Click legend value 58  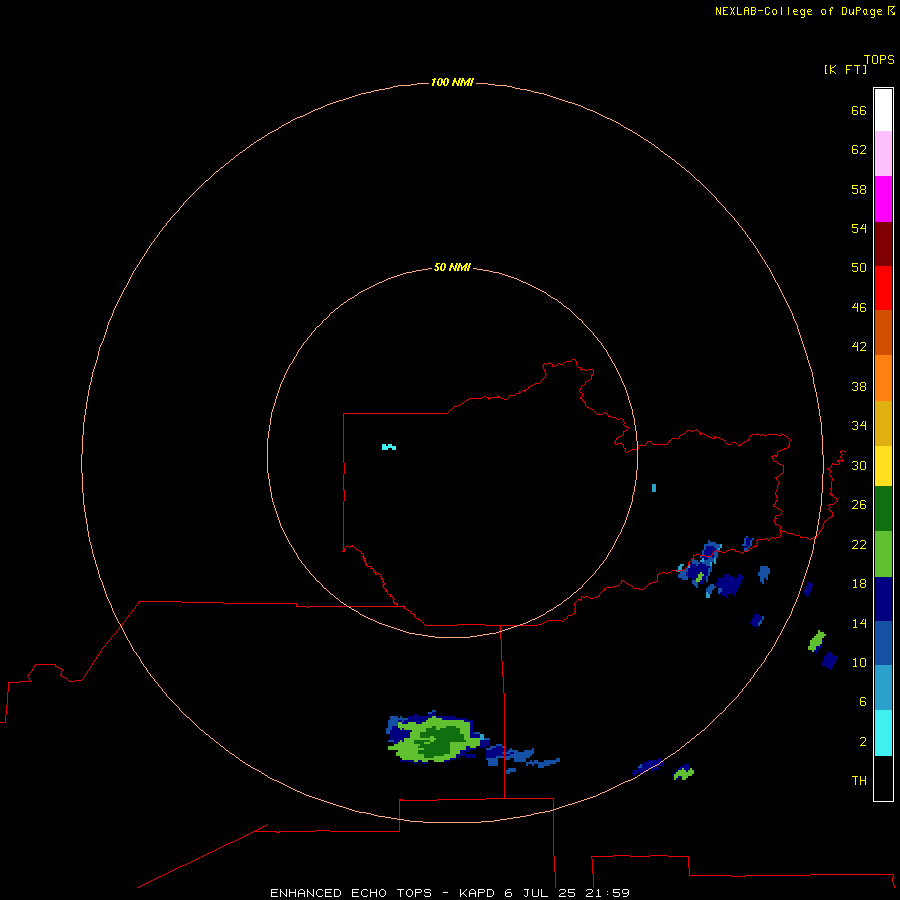click(x=859, y=189)
